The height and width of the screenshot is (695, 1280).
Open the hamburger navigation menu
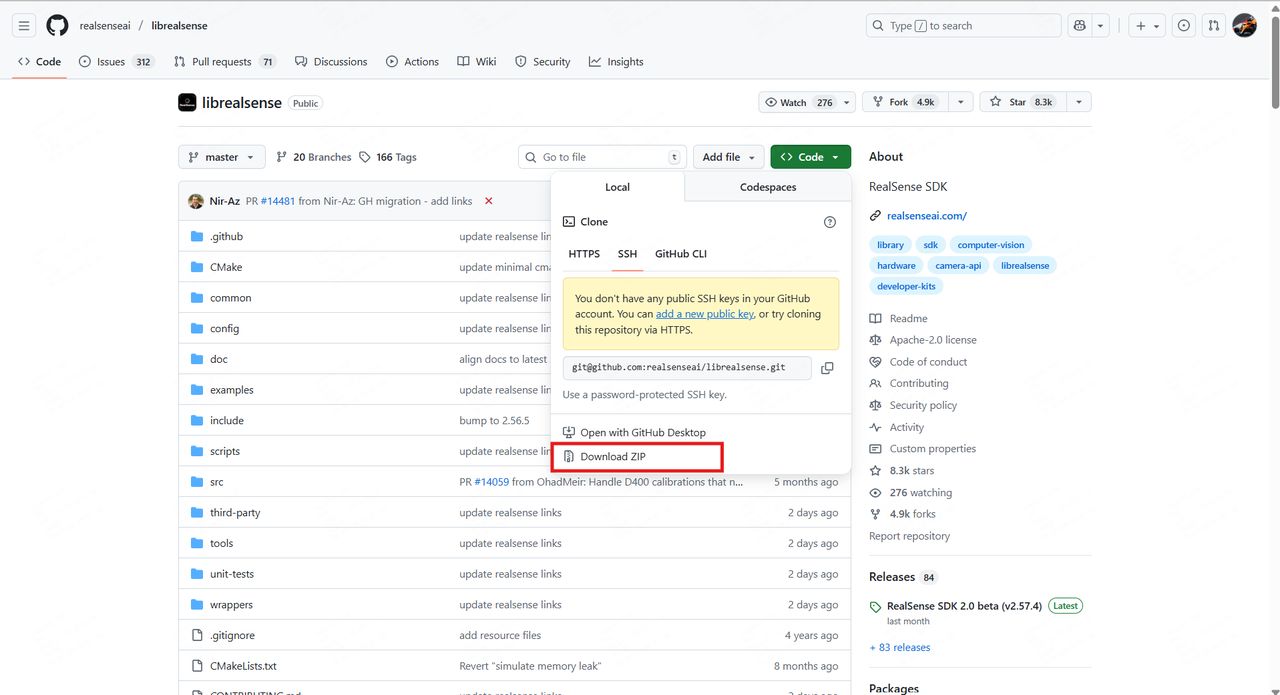(25, 26)
